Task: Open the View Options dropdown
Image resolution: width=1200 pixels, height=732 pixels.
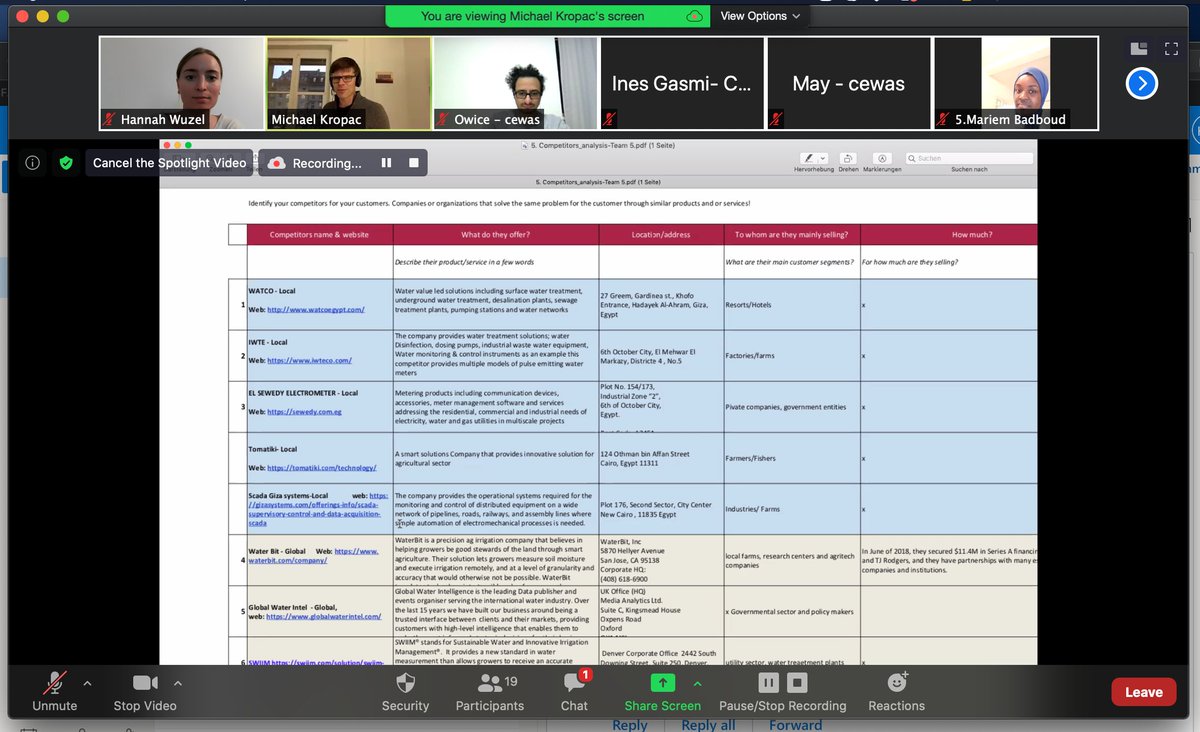Action: (x=761, y=16)
